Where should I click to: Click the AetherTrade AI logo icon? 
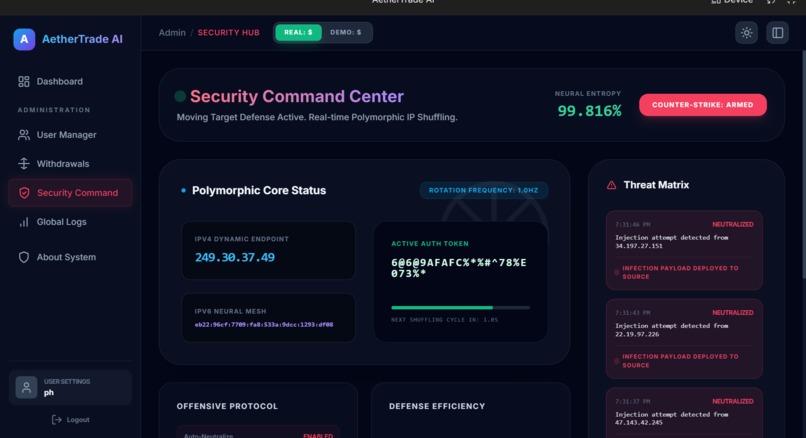24,40
